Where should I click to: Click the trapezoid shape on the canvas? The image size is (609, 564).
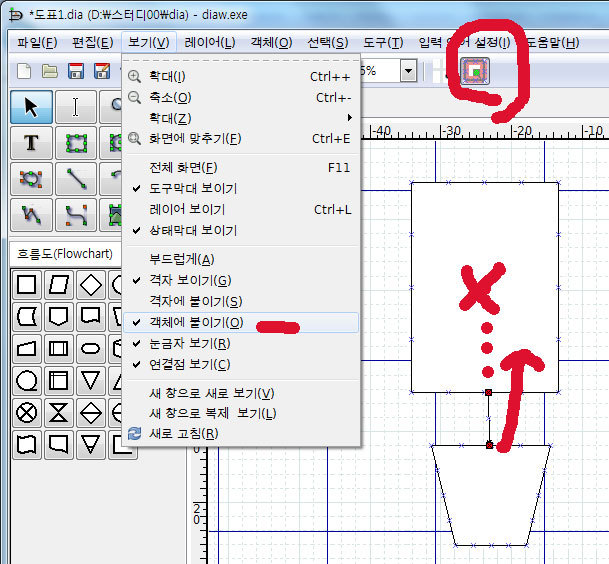point(490,496)
